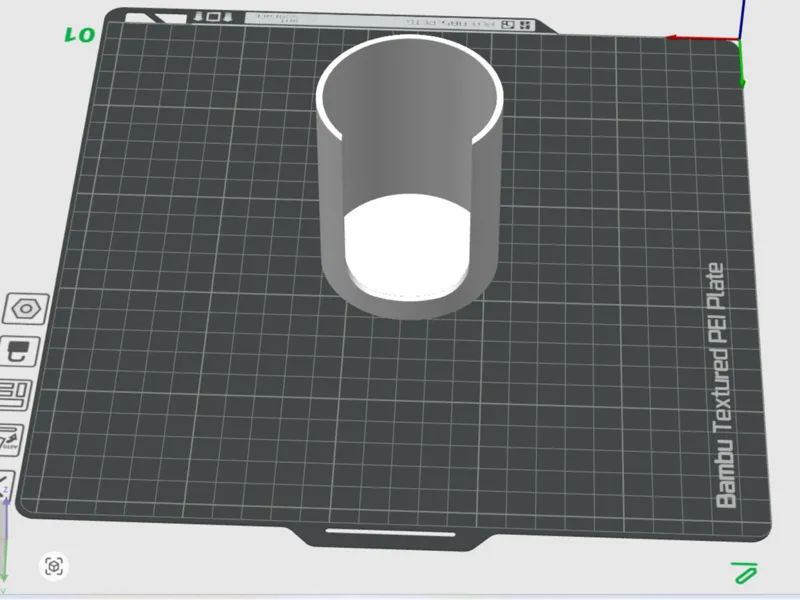The height and width of the screenshot is (600, 800).
Task: Click the green plate number 01 label
Action: 80,35
